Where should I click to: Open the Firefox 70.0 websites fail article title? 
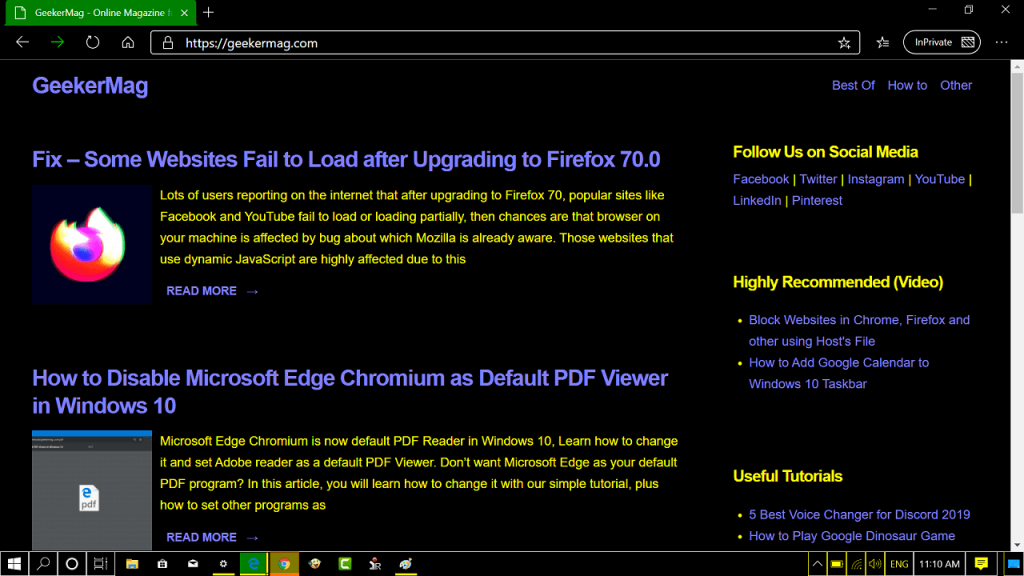click(x=346, y=159)
